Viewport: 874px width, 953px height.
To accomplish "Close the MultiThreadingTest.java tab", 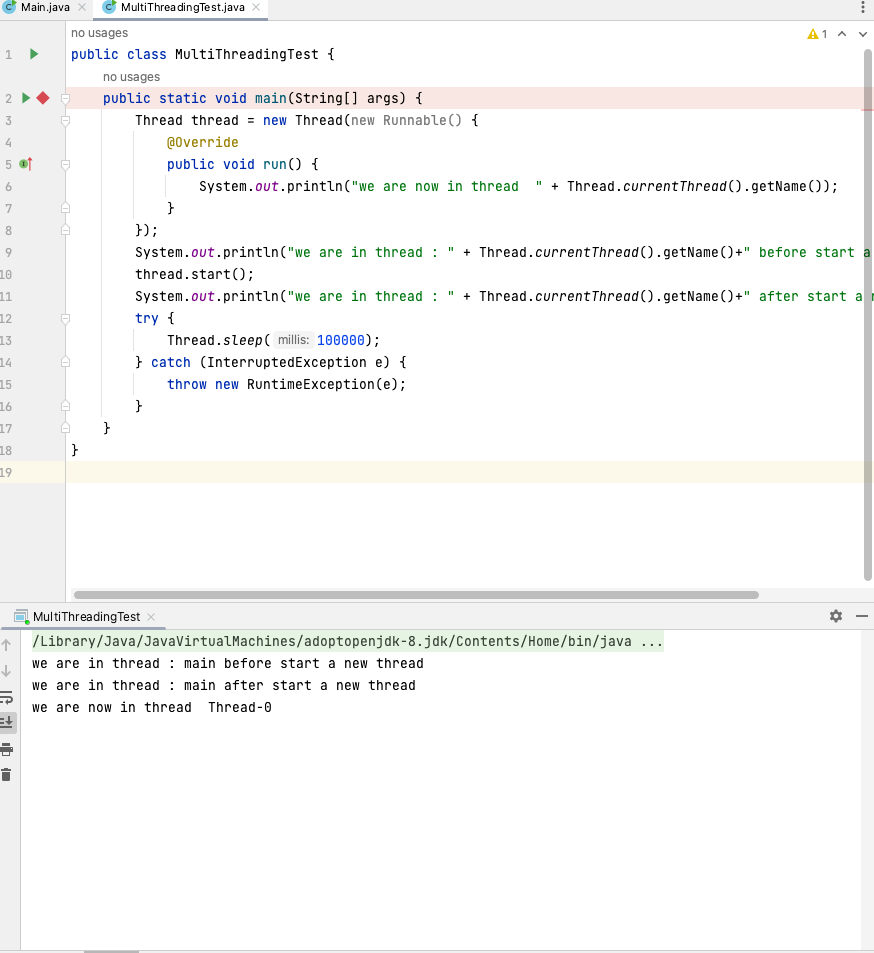I will point(256,7).
